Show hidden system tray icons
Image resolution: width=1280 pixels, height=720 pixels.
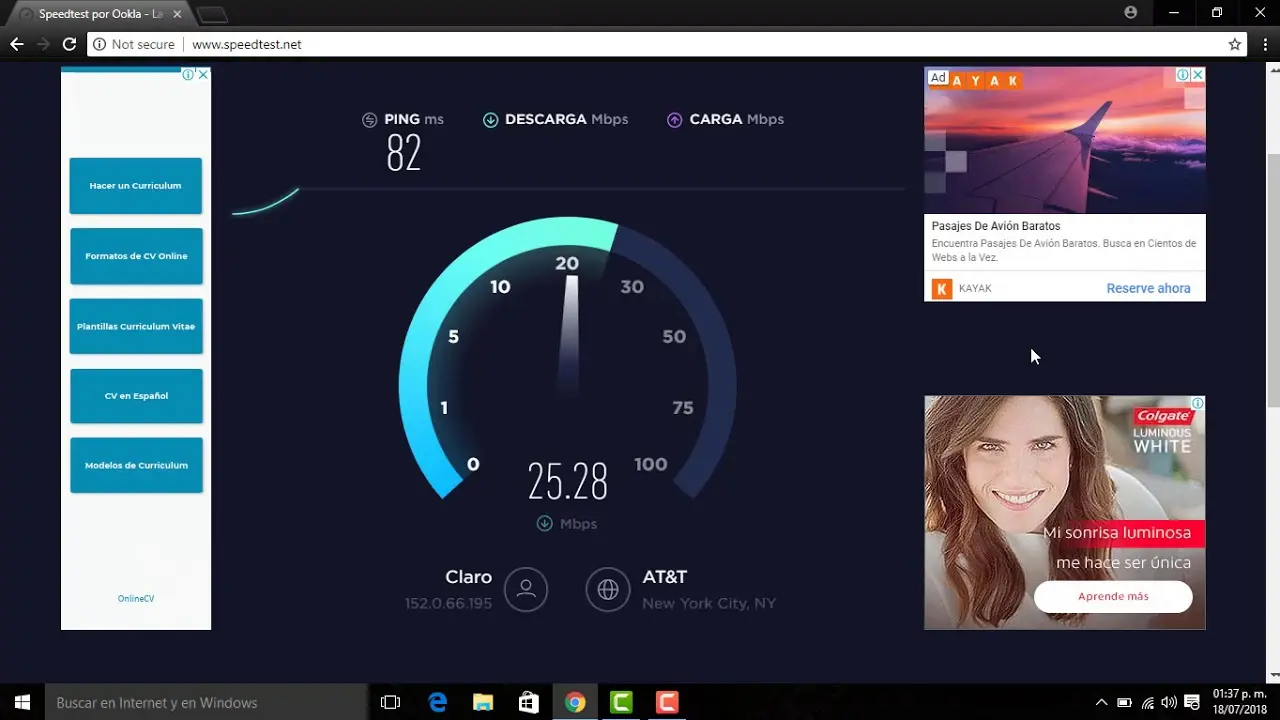(x=1102, y=702)
